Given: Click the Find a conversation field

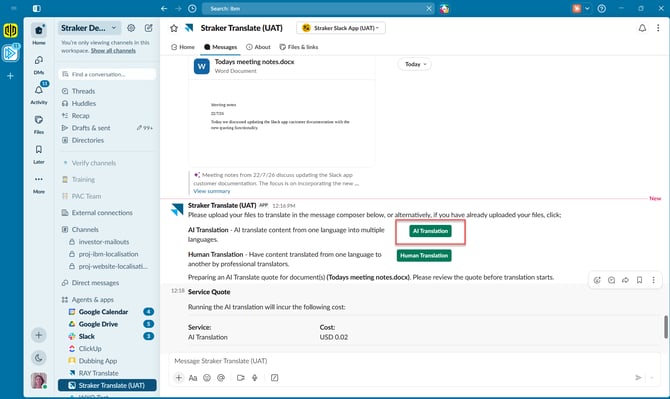Looking at the screenshot, I should tap(107, 74).
